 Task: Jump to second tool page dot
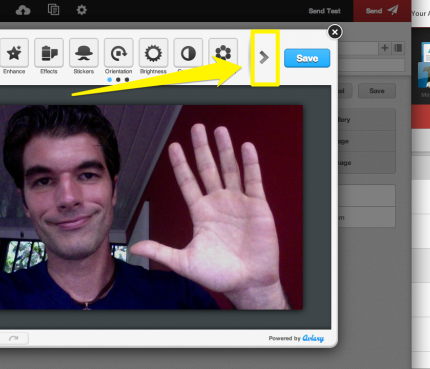pyautogui.click(x=118, y=80)
